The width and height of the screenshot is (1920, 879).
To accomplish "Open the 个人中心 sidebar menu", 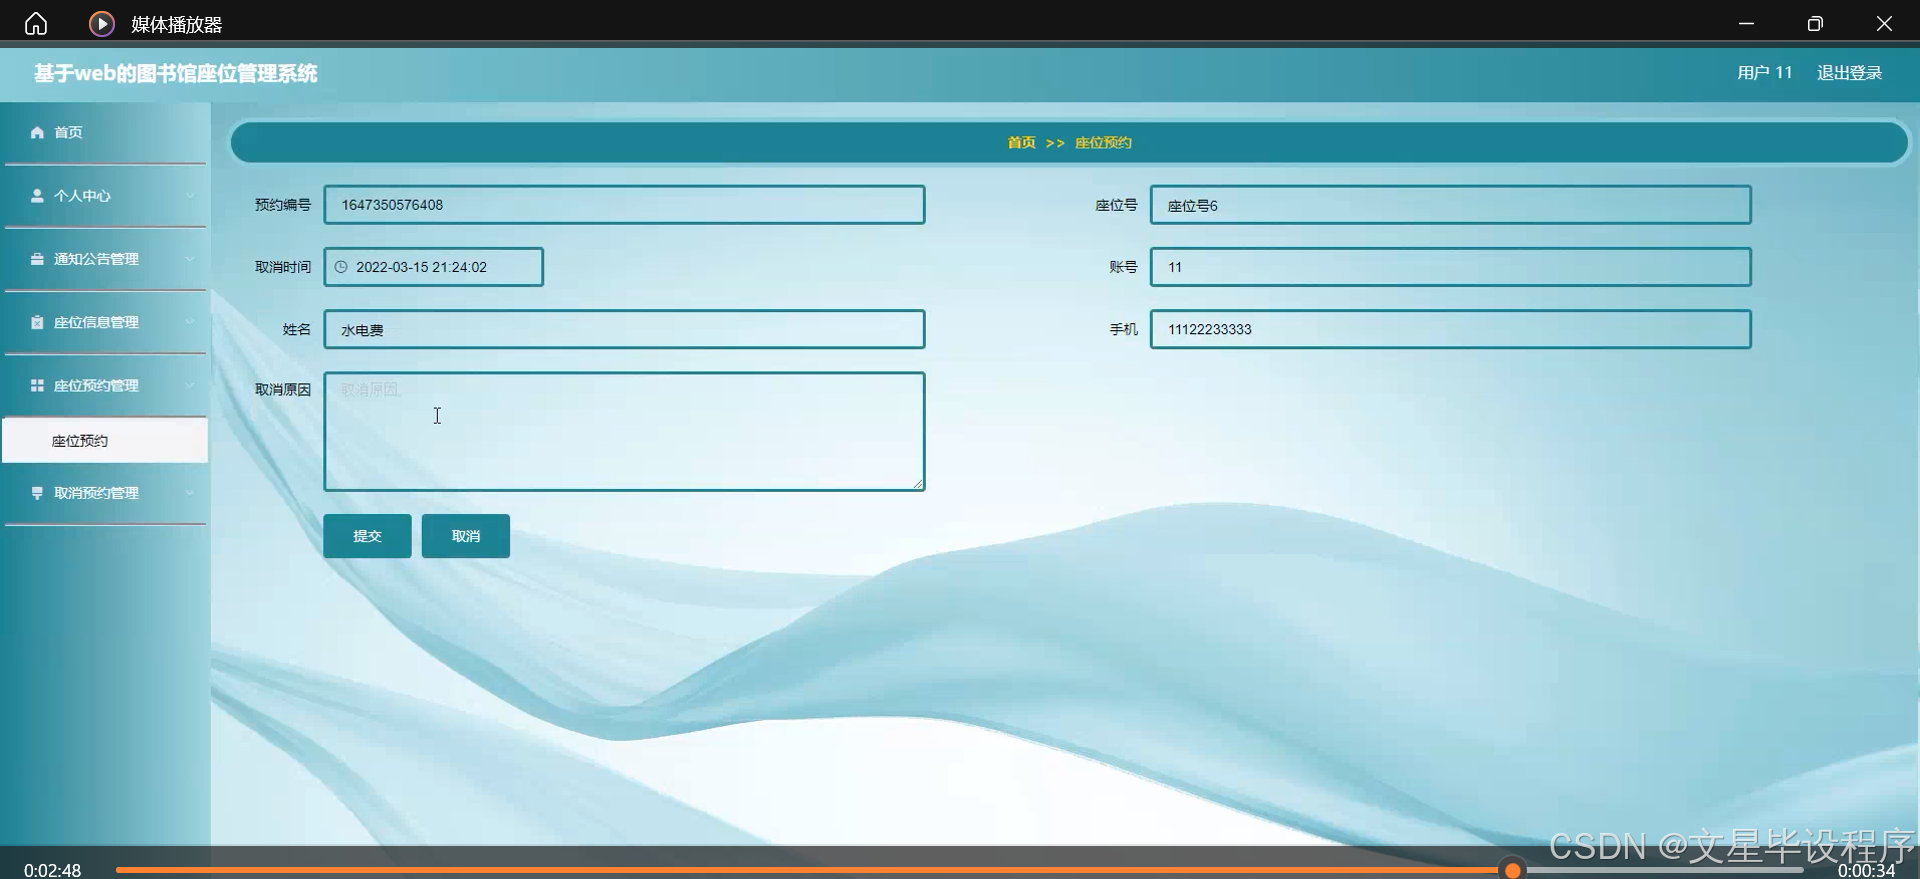I will click(105, 195).
